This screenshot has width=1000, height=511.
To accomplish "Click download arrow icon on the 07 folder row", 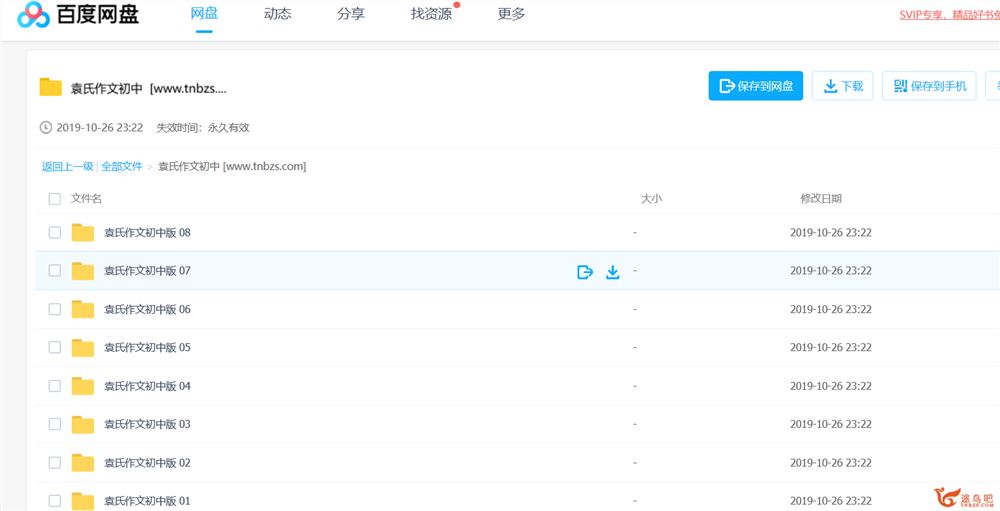I will click(x=613, y=272).
